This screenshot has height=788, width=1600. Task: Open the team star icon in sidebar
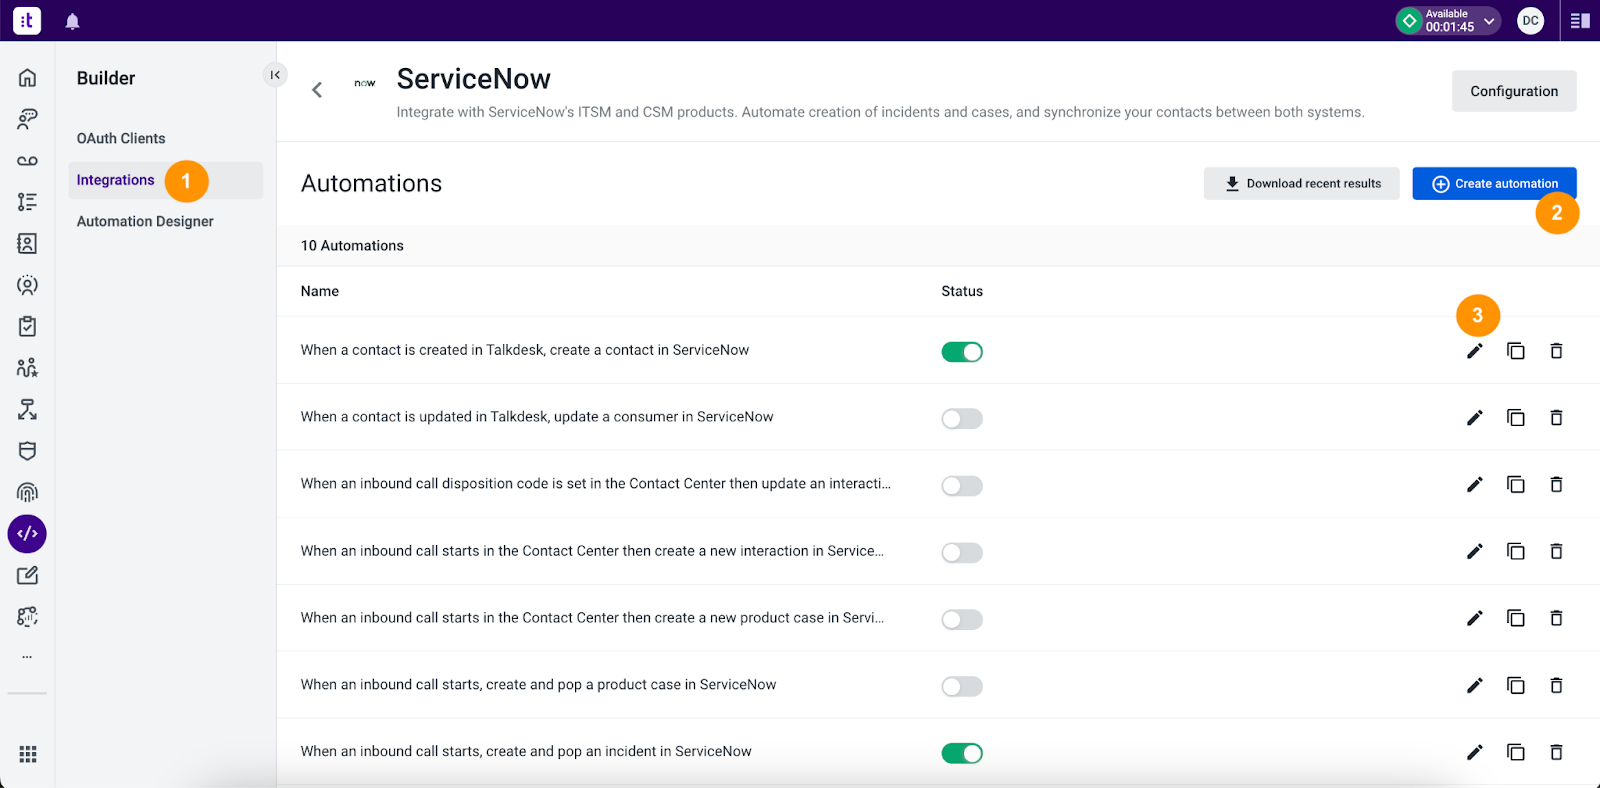[27, 368]
